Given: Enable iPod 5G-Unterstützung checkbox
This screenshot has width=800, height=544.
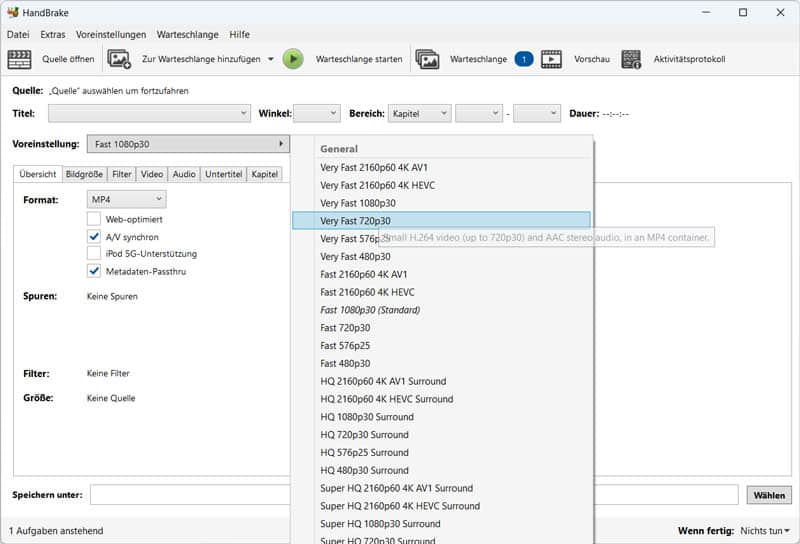Looking at the screenshot, I should (x=94, y=253).
